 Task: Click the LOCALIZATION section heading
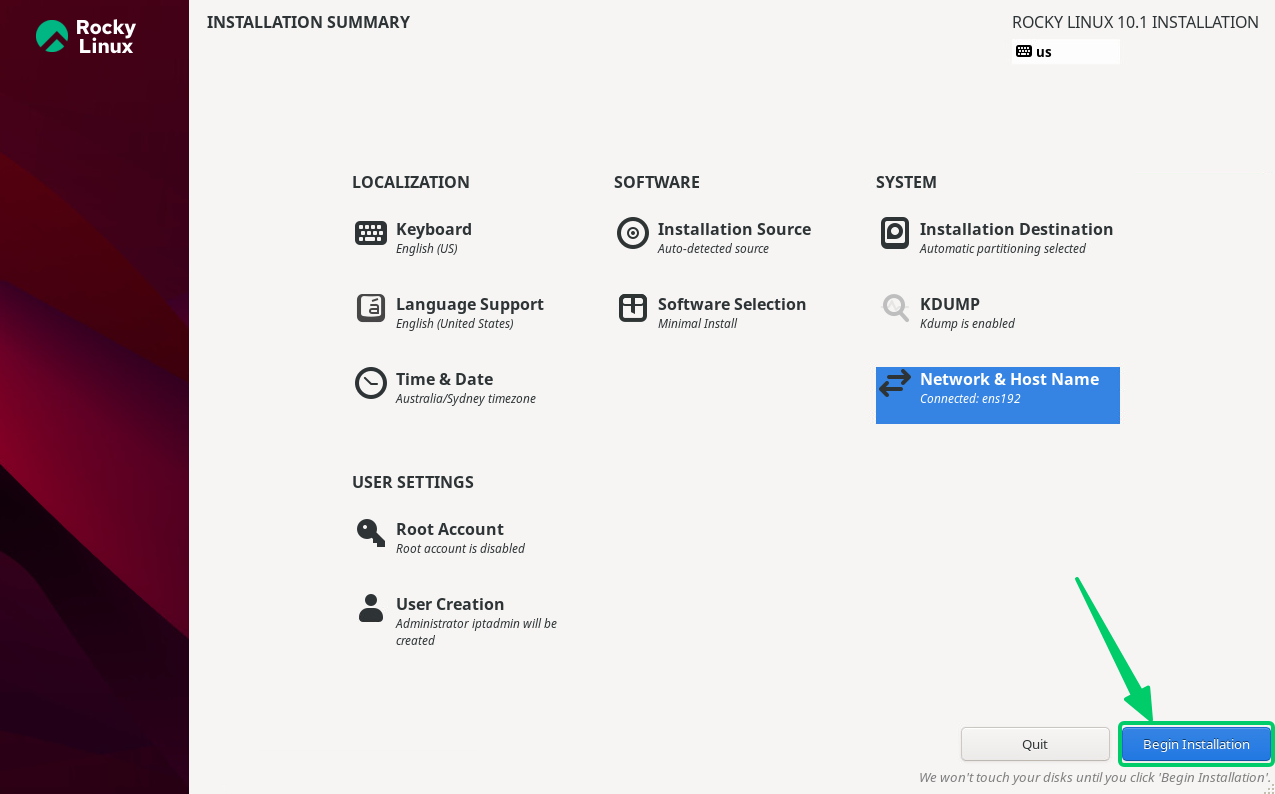pyautogui.click(x=411, y=182)
